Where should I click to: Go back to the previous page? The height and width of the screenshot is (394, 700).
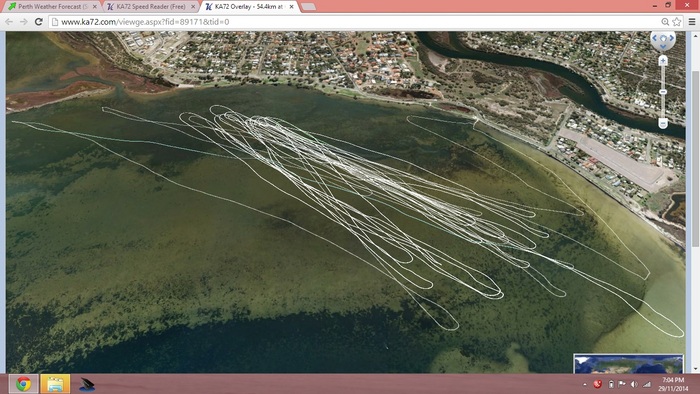click(x=9, y=21)
